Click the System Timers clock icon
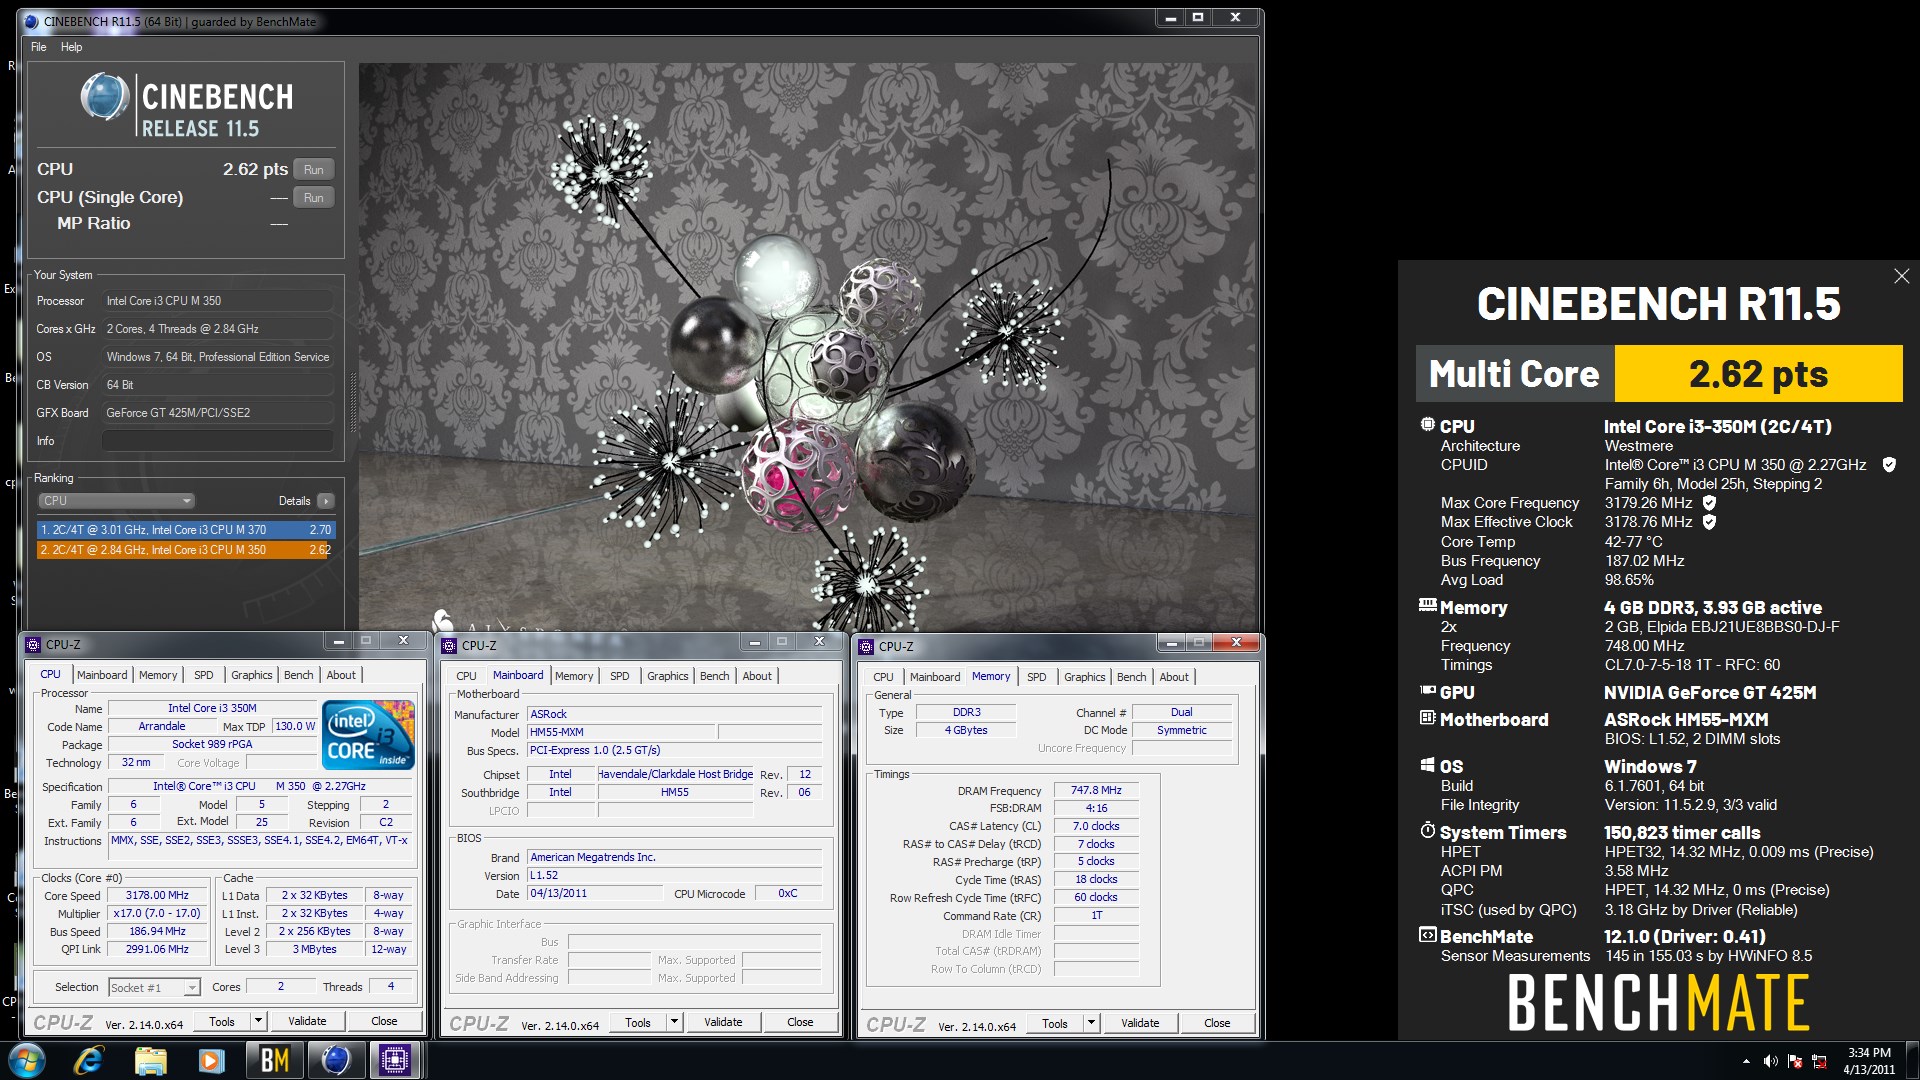This screenshot has width=1920, height=1080. (x=1427, y=831)
